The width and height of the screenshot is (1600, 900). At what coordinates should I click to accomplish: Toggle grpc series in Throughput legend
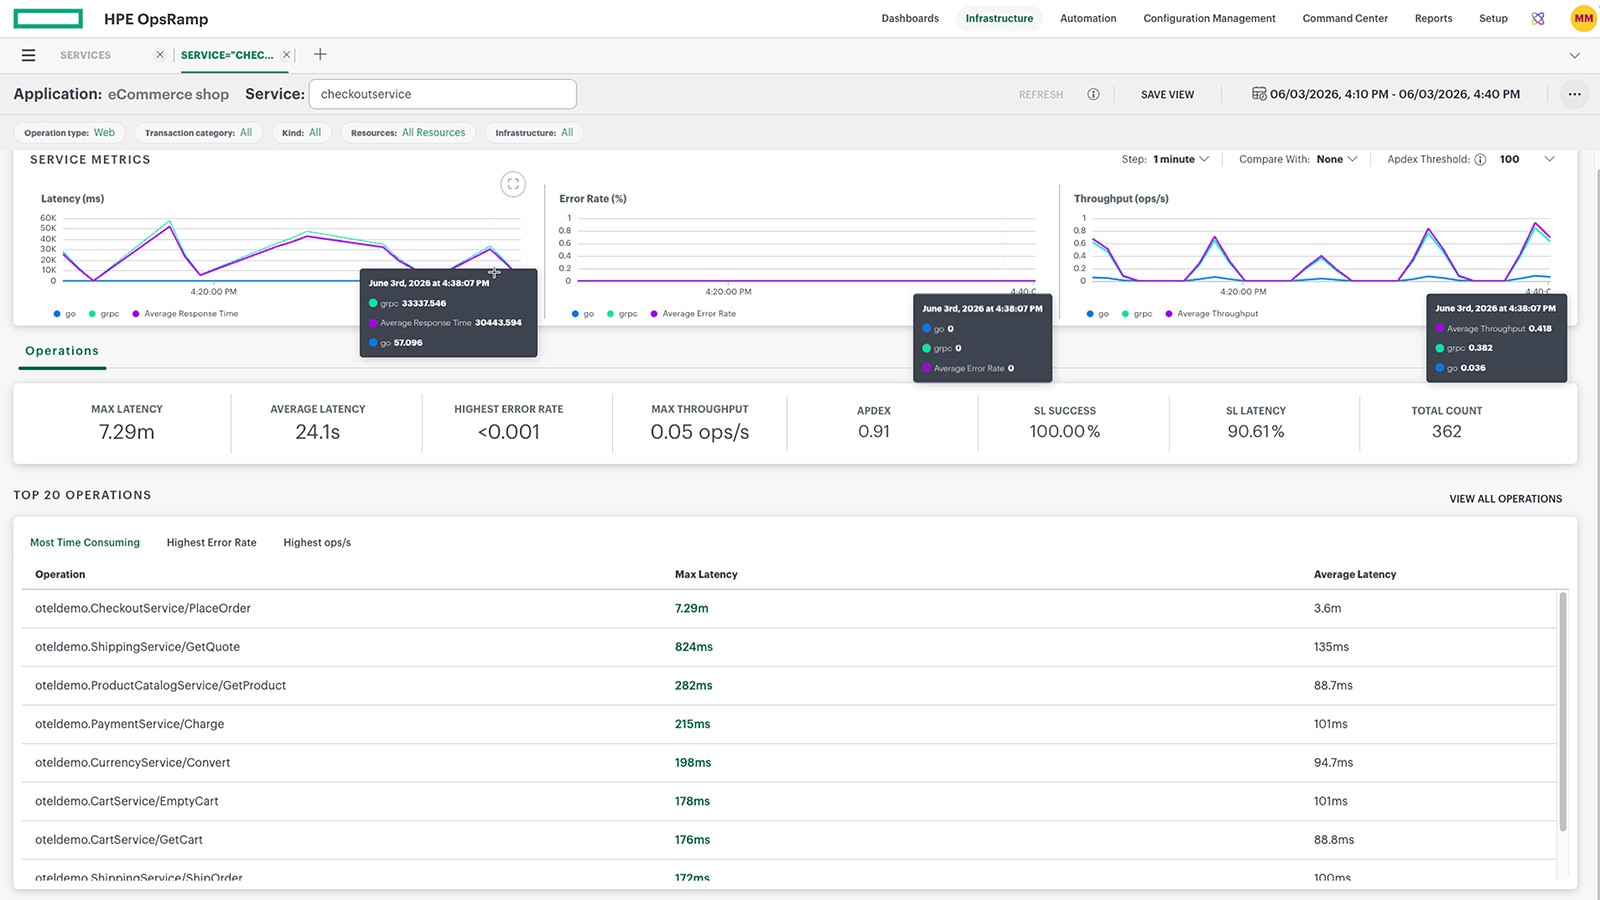(1137, 314)
